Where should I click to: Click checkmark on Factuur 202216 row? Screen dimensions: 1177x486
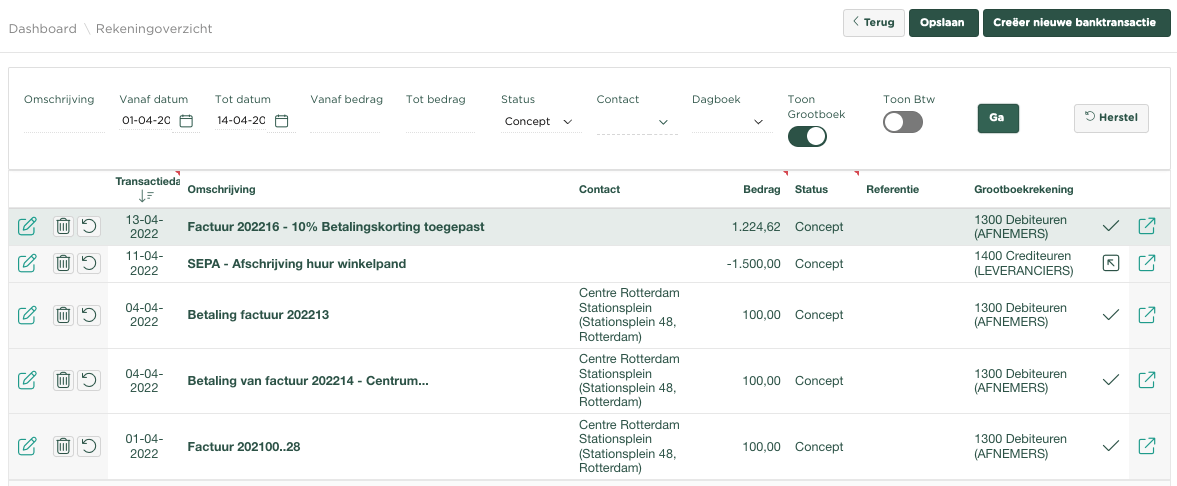[x=1110, y=227]
